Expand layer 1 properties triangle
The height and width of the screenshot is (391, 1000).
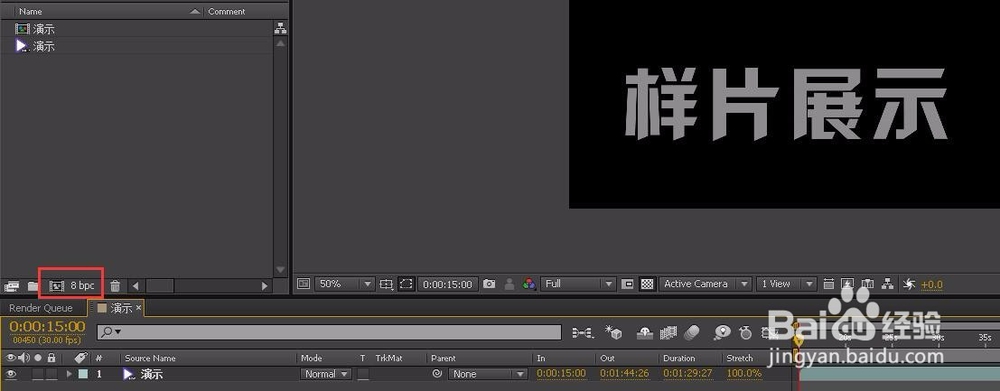(x=69, y=374)
